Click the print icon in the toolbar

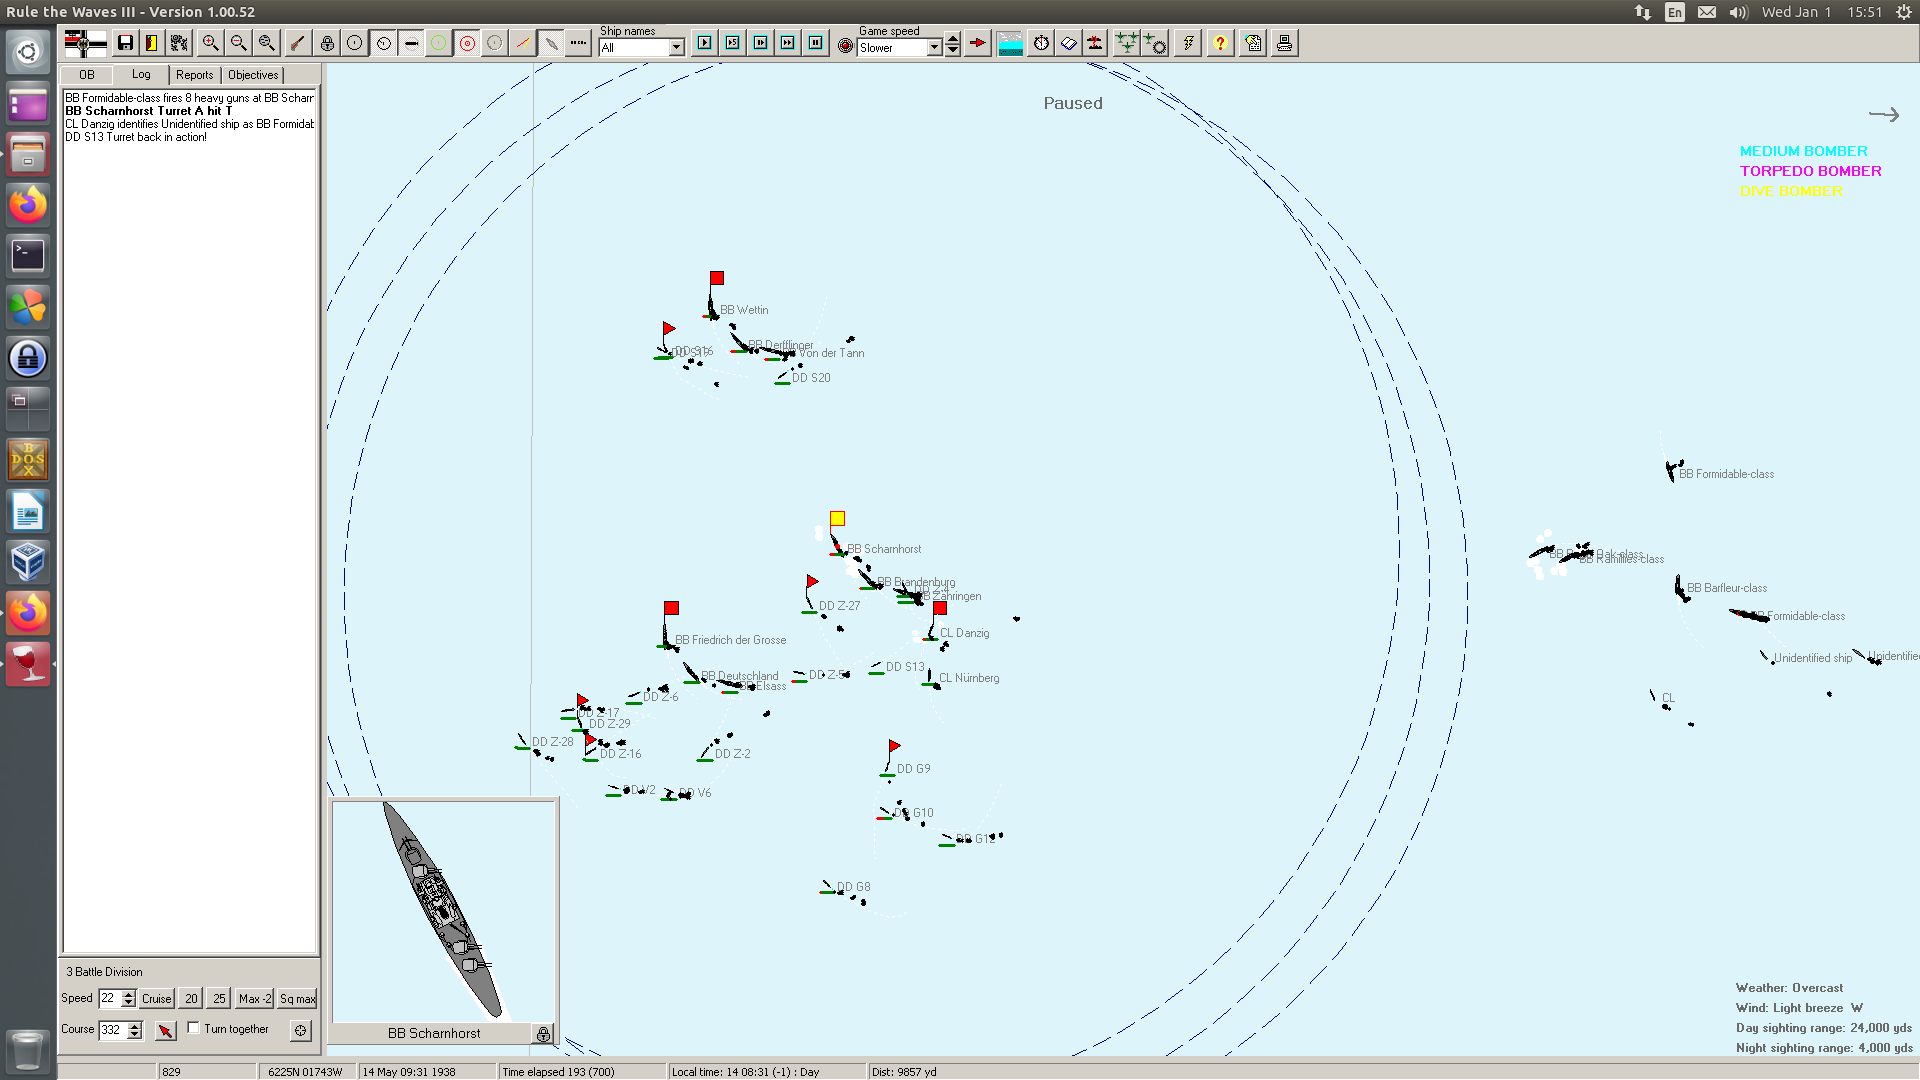(1285, 43)
